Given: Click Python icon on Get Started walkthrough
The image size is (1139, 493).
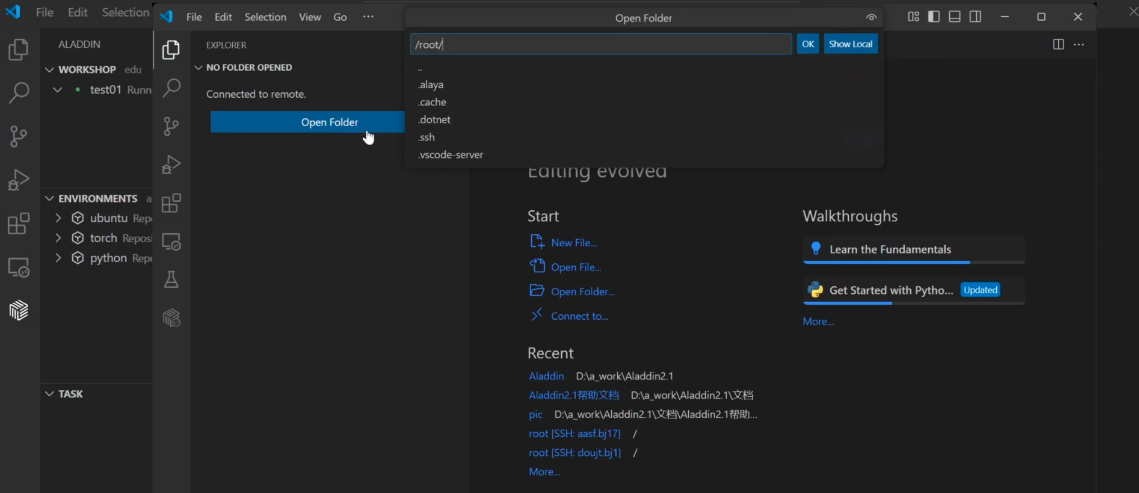Looking at the screenshot, I should point(815,290).
